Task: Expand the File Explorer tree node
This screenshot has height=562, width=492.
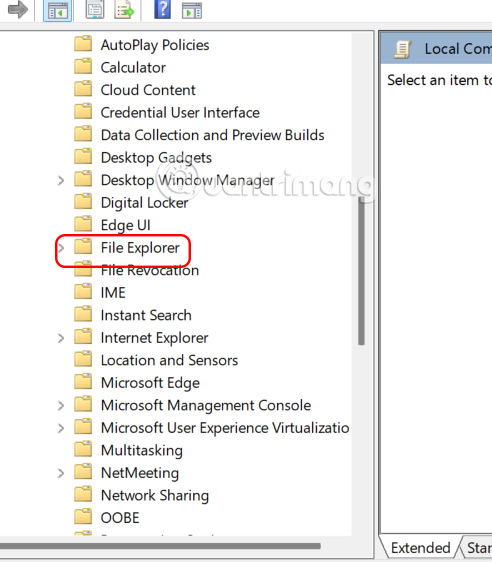Action: click(61, 248)
